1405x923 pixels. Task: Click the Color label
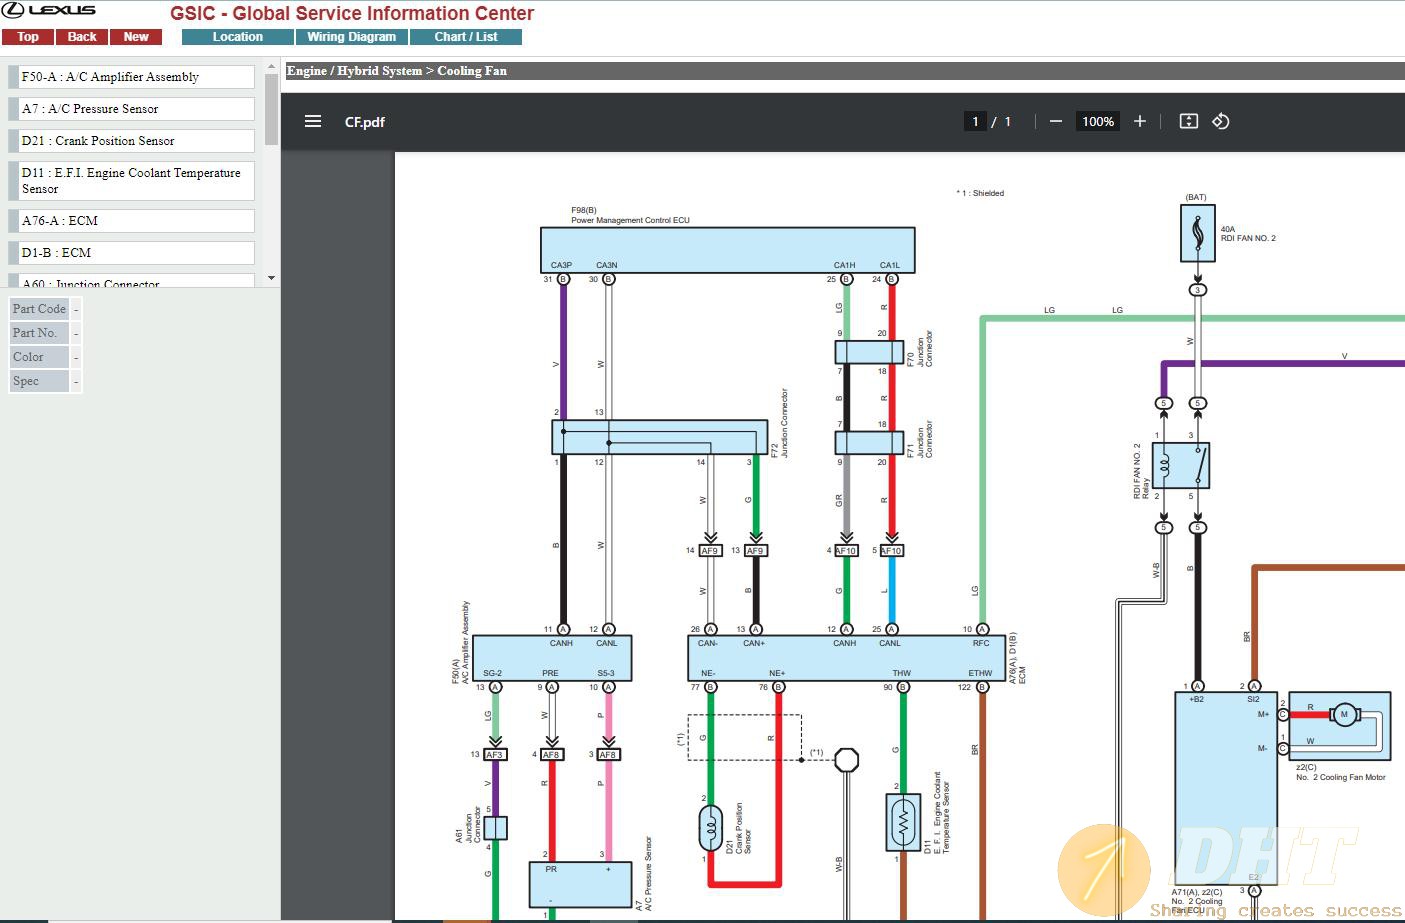coord(39,357)
